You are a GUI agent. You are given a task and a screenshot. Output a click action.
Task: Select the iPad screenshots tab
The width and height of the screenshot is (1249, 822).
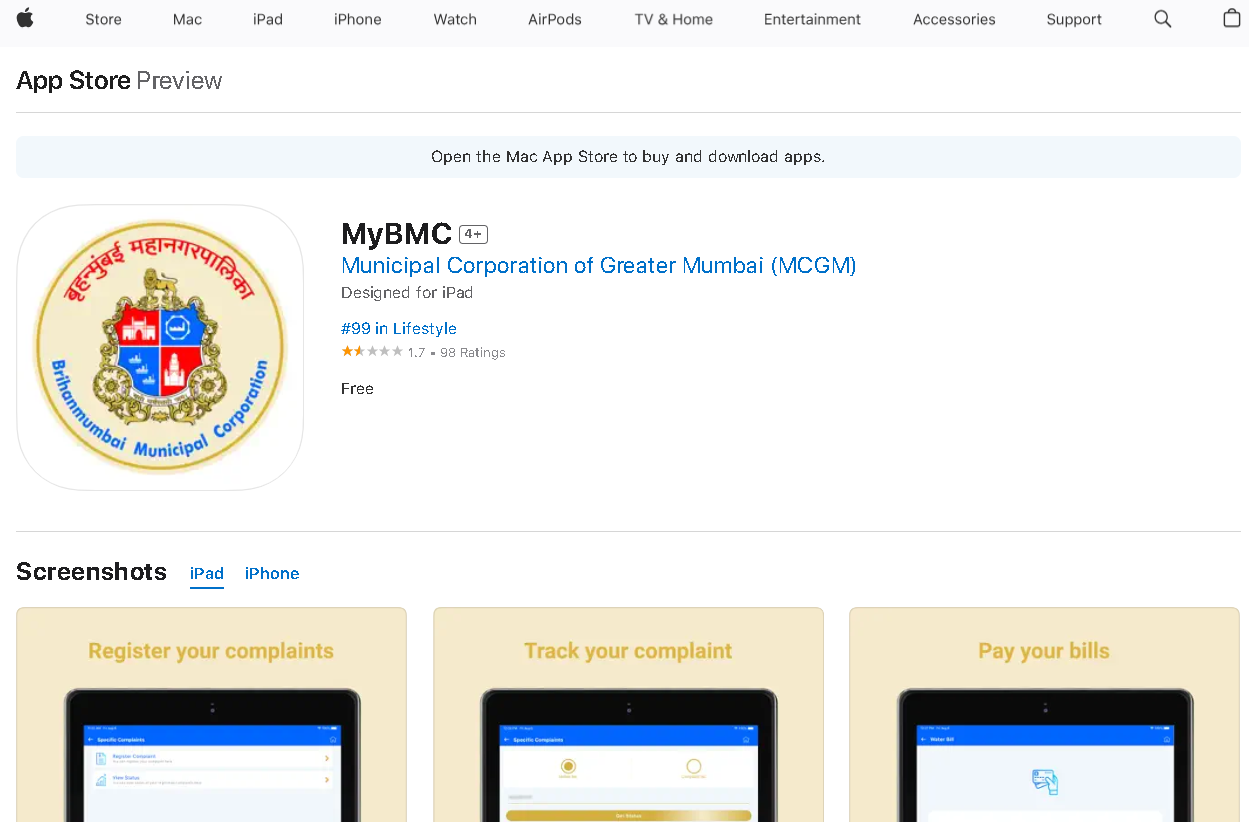[x=207, y=573]
